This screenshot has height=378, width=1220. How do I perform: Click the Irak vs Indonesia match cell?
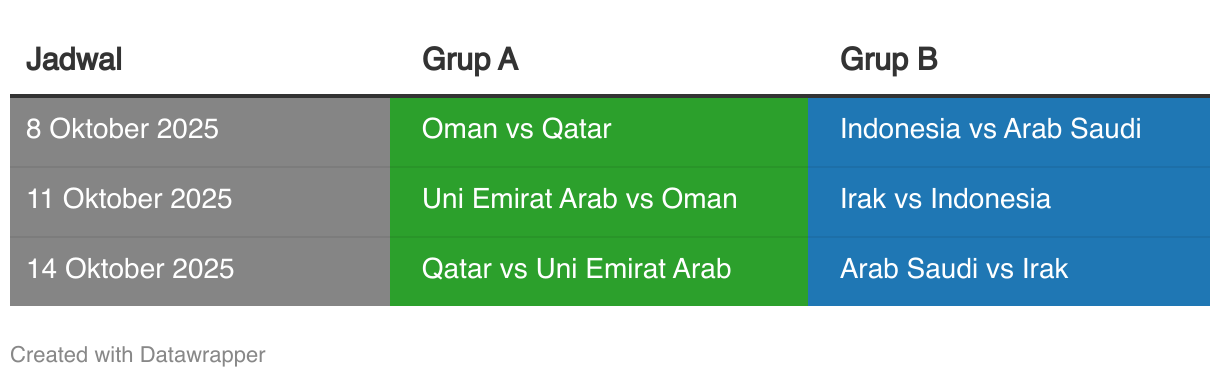tap(1009, 200)
